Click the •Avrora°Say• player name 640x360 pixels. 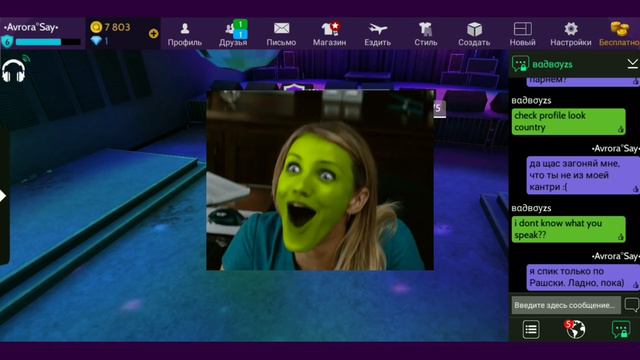tap(31, 27)
